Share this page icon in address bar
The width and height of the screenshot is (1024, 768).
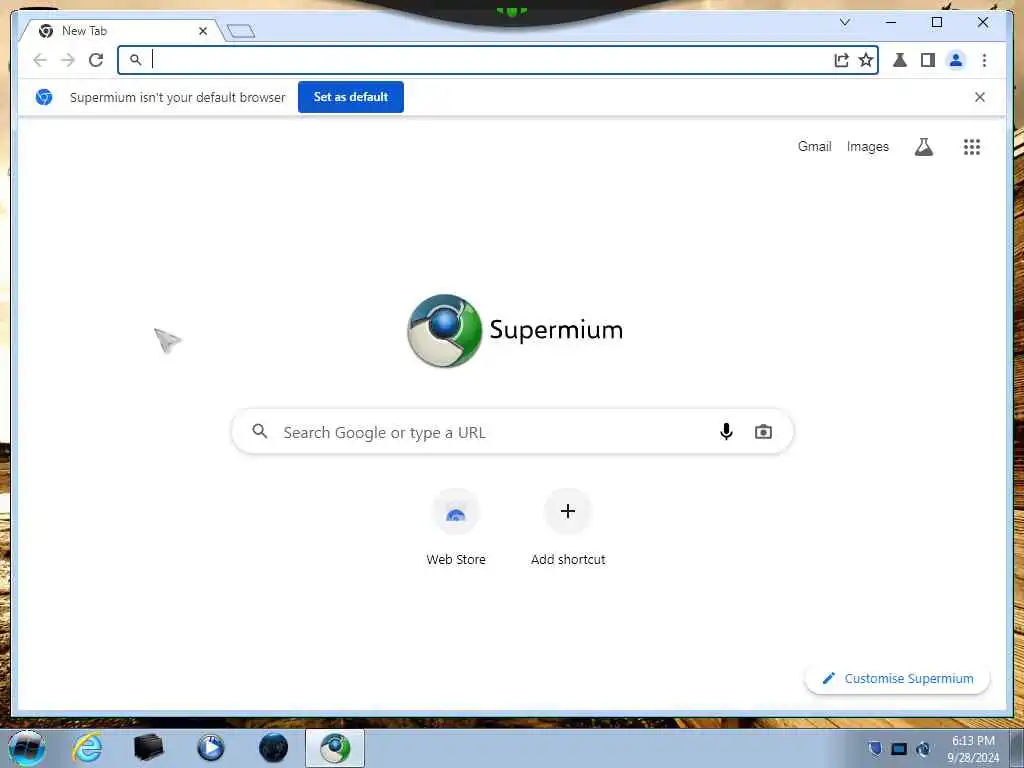coord(841,60)
